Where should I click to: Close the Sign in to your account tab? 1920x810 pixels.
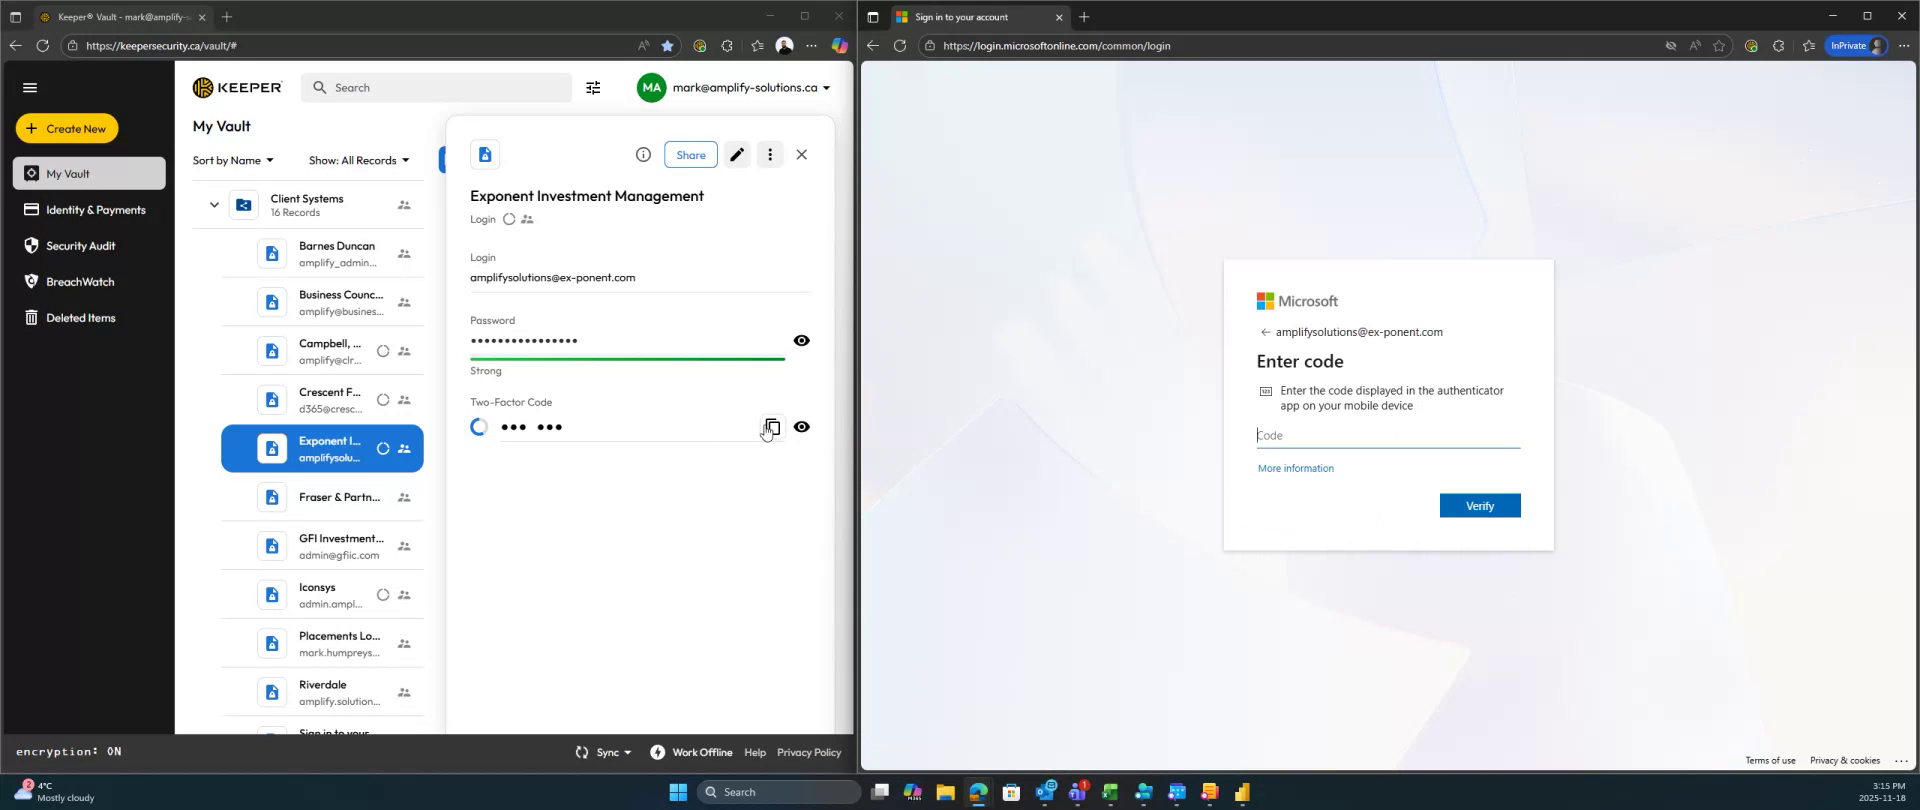click(x=1059, y=17)
